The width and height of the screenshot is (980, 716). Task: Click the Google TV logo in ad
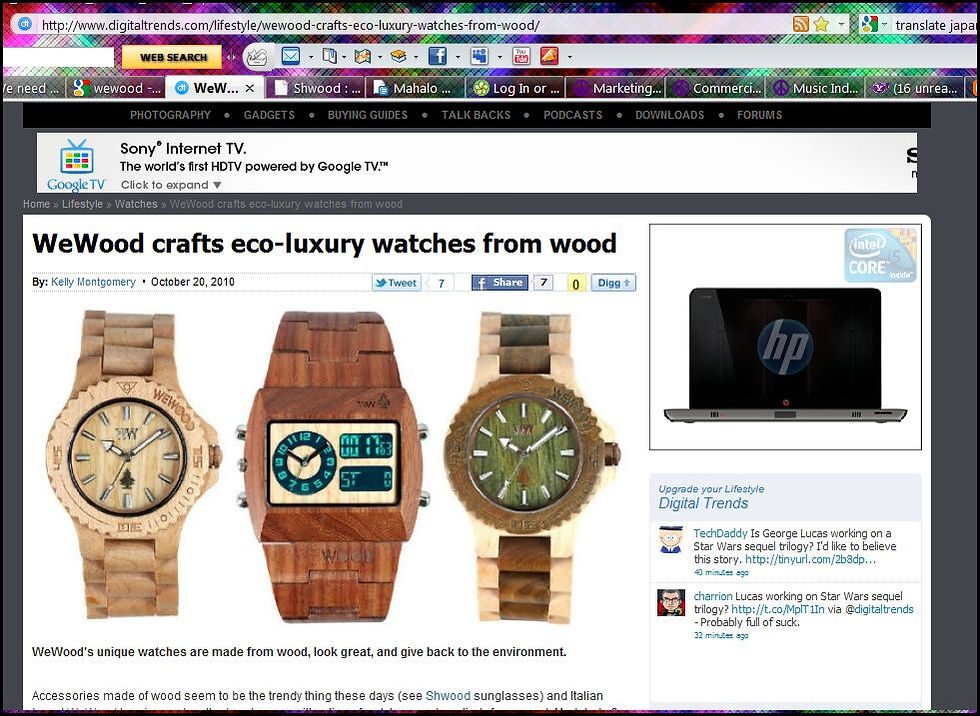76,164
